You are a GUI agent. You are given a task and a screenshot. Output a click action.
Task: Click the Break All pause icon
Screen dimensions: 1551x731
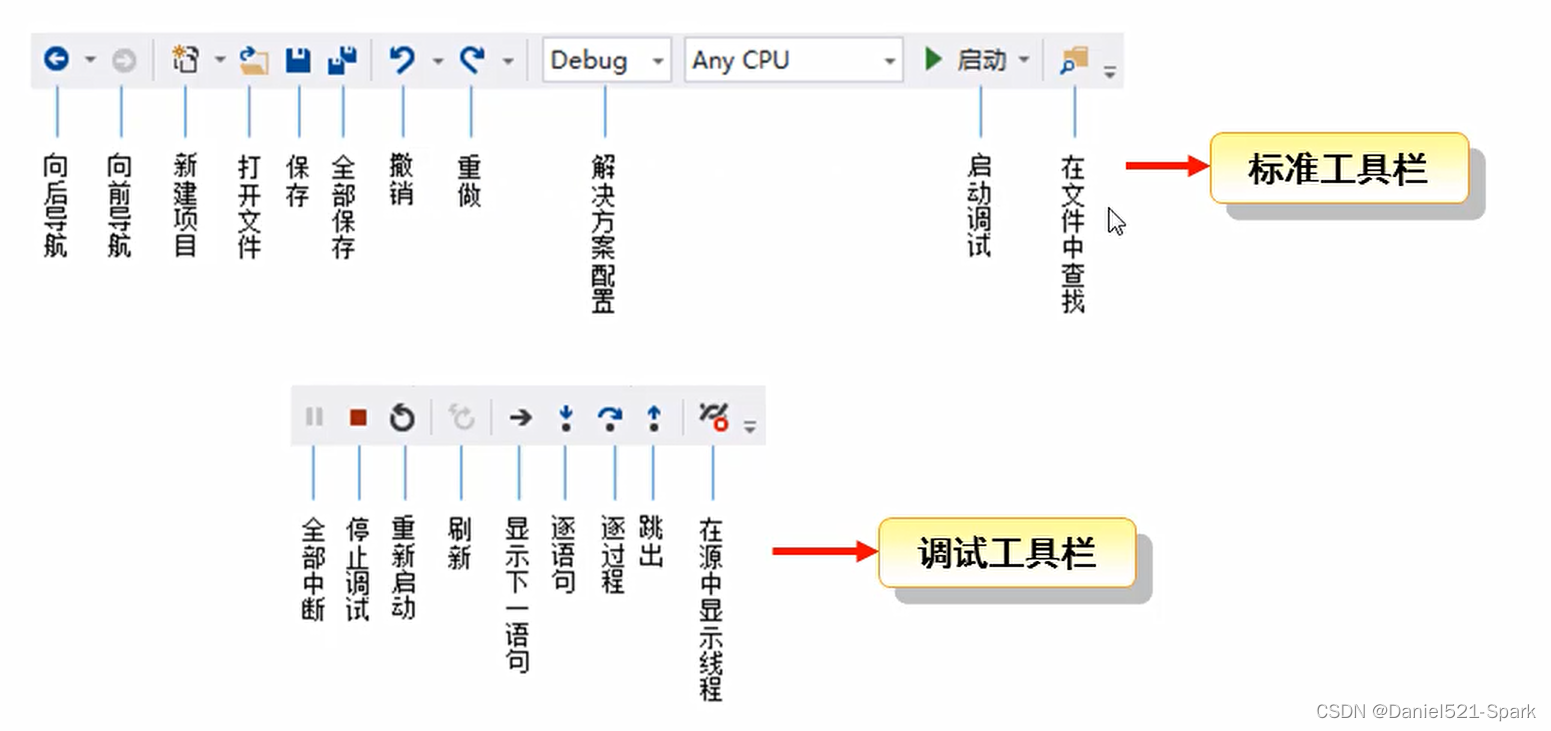coord(314,416)
